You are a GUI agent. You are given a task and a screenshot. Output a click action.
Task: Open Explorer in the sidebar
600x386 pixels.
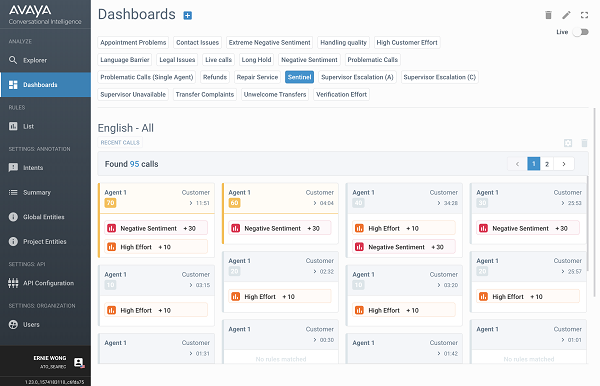click(x=46, y=60)
